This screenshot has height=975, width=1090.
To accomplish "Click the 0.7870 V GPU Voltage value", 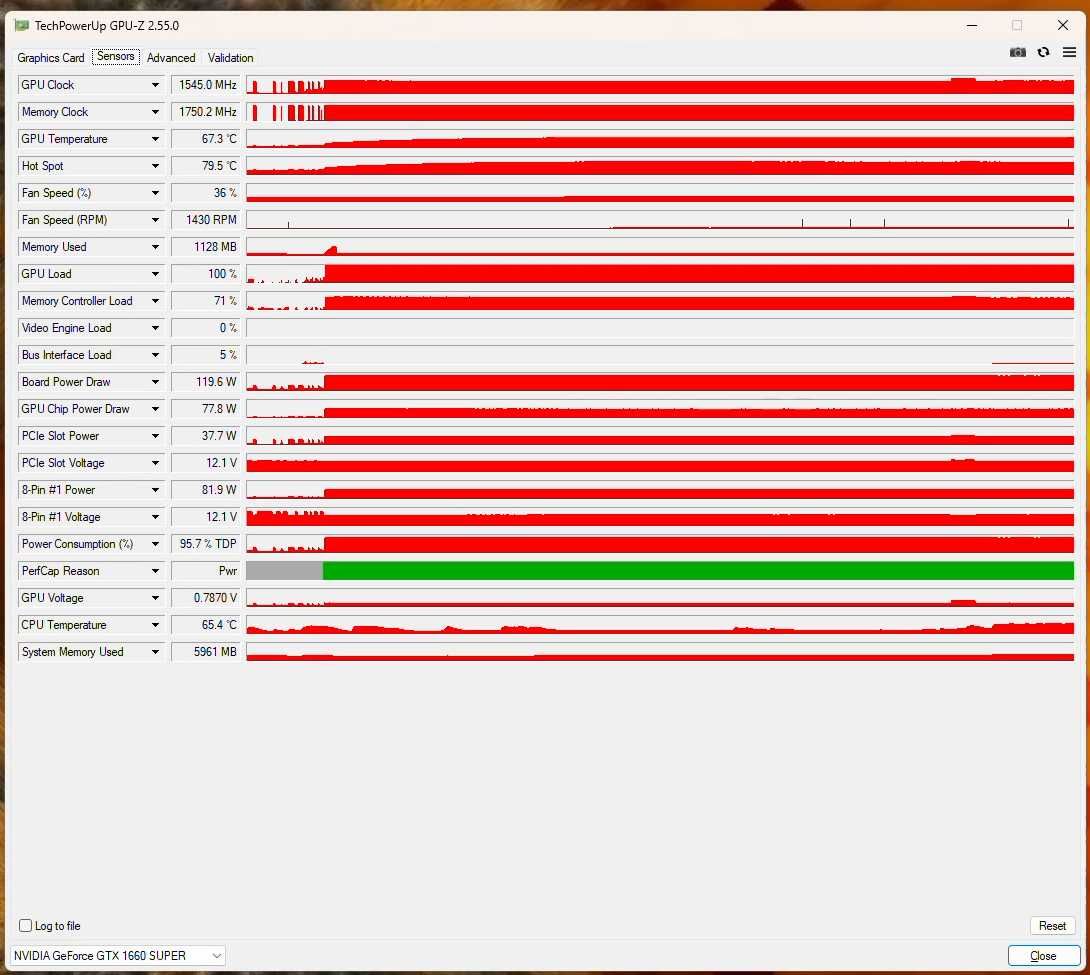I will [206, 598].
